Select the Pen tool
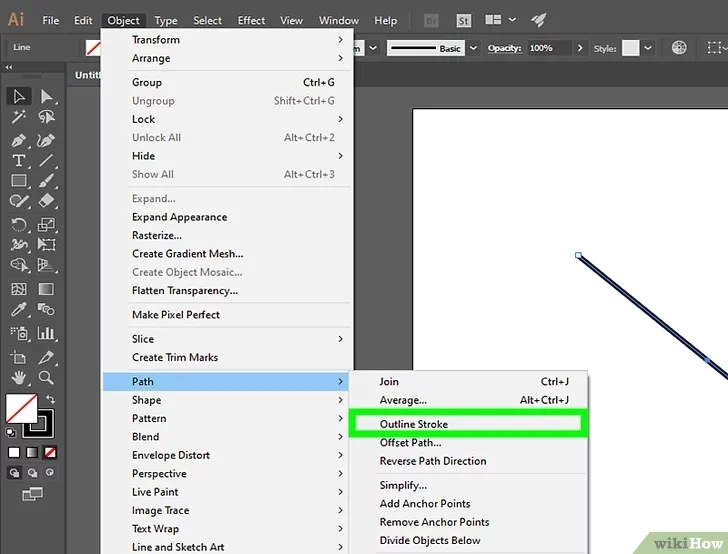The height and width of the screenshot is (554, 728). click(x=19, y=140)
